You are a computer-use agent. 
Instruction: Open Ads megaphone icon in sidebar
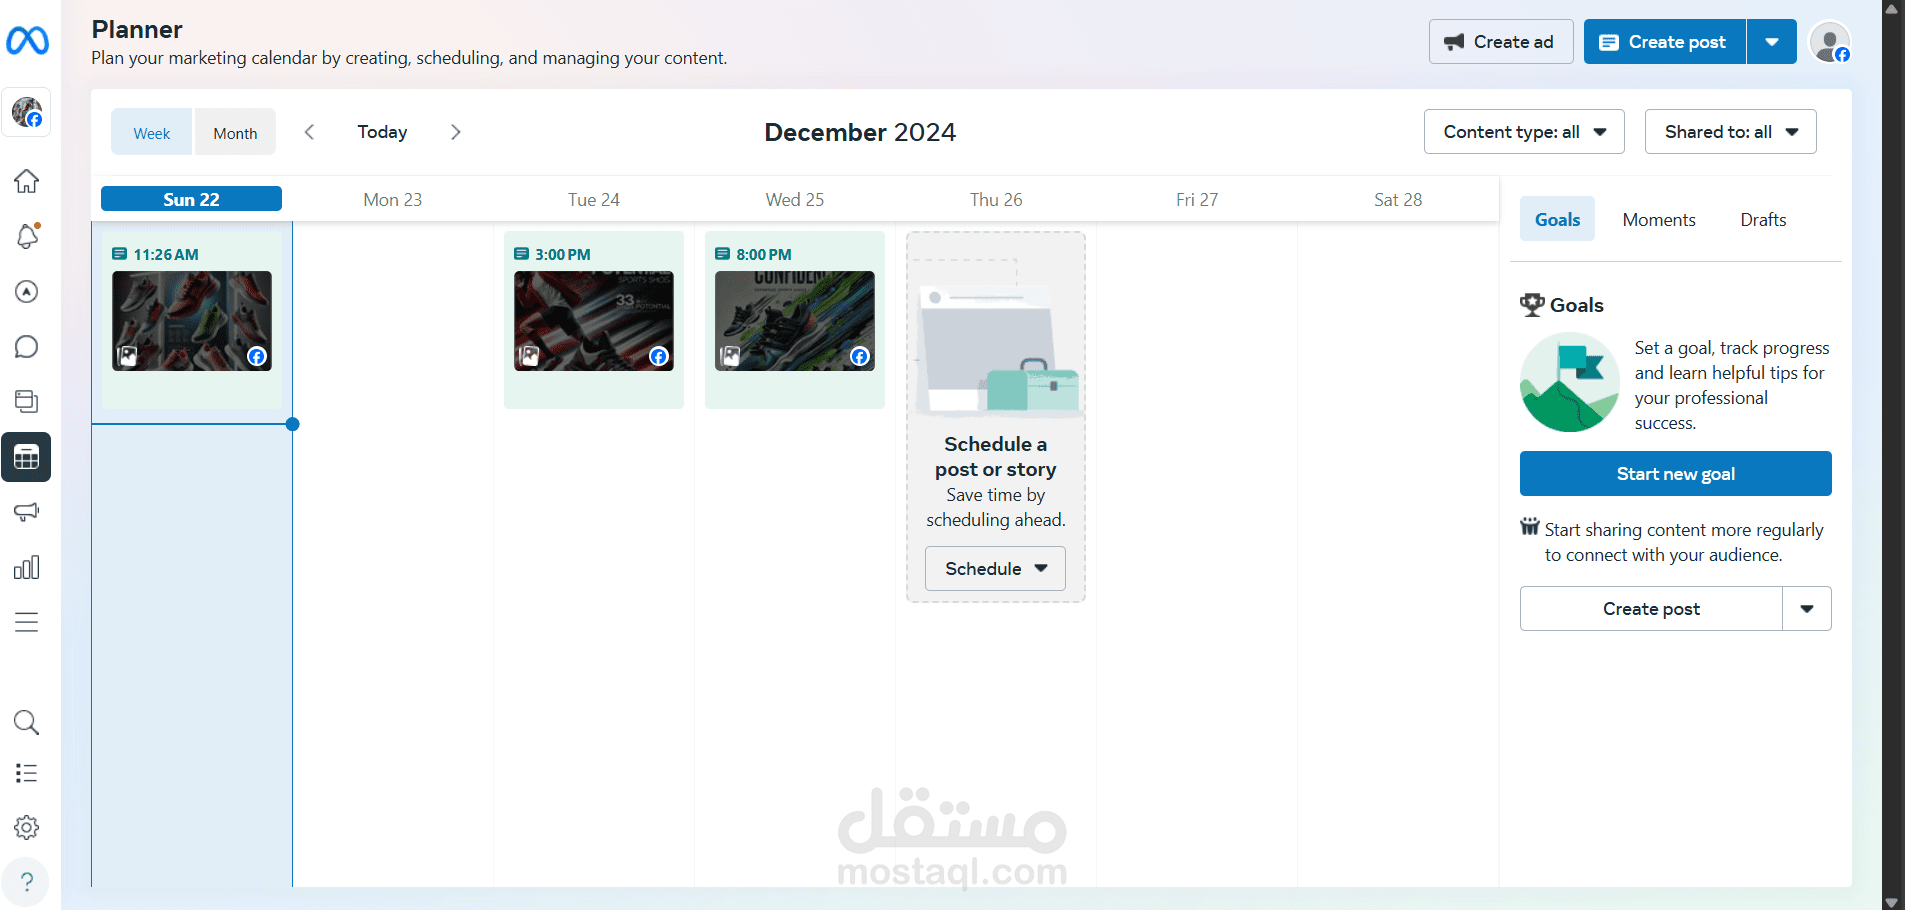pos(27,512)
